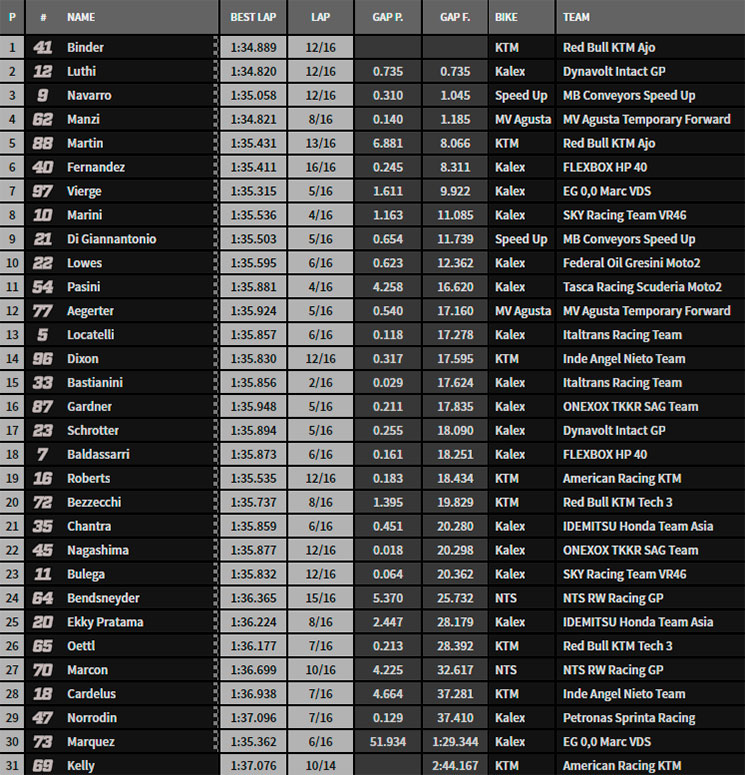This screenshot has height=775, width=745.
Task: Click Bezzecchi's Red Bull KTM Tech 3 team
Action: [617, 502]
